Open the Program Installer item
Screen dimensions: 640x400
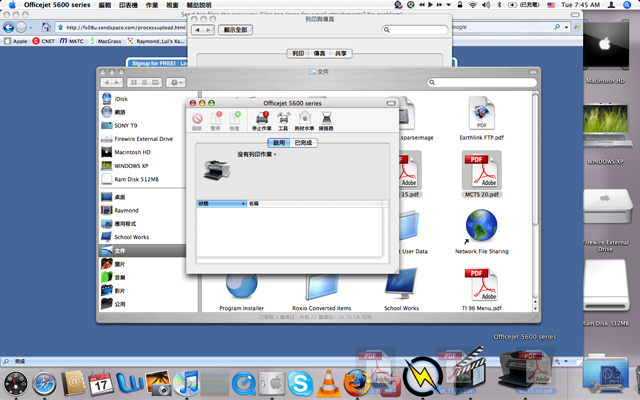(242, 291)
